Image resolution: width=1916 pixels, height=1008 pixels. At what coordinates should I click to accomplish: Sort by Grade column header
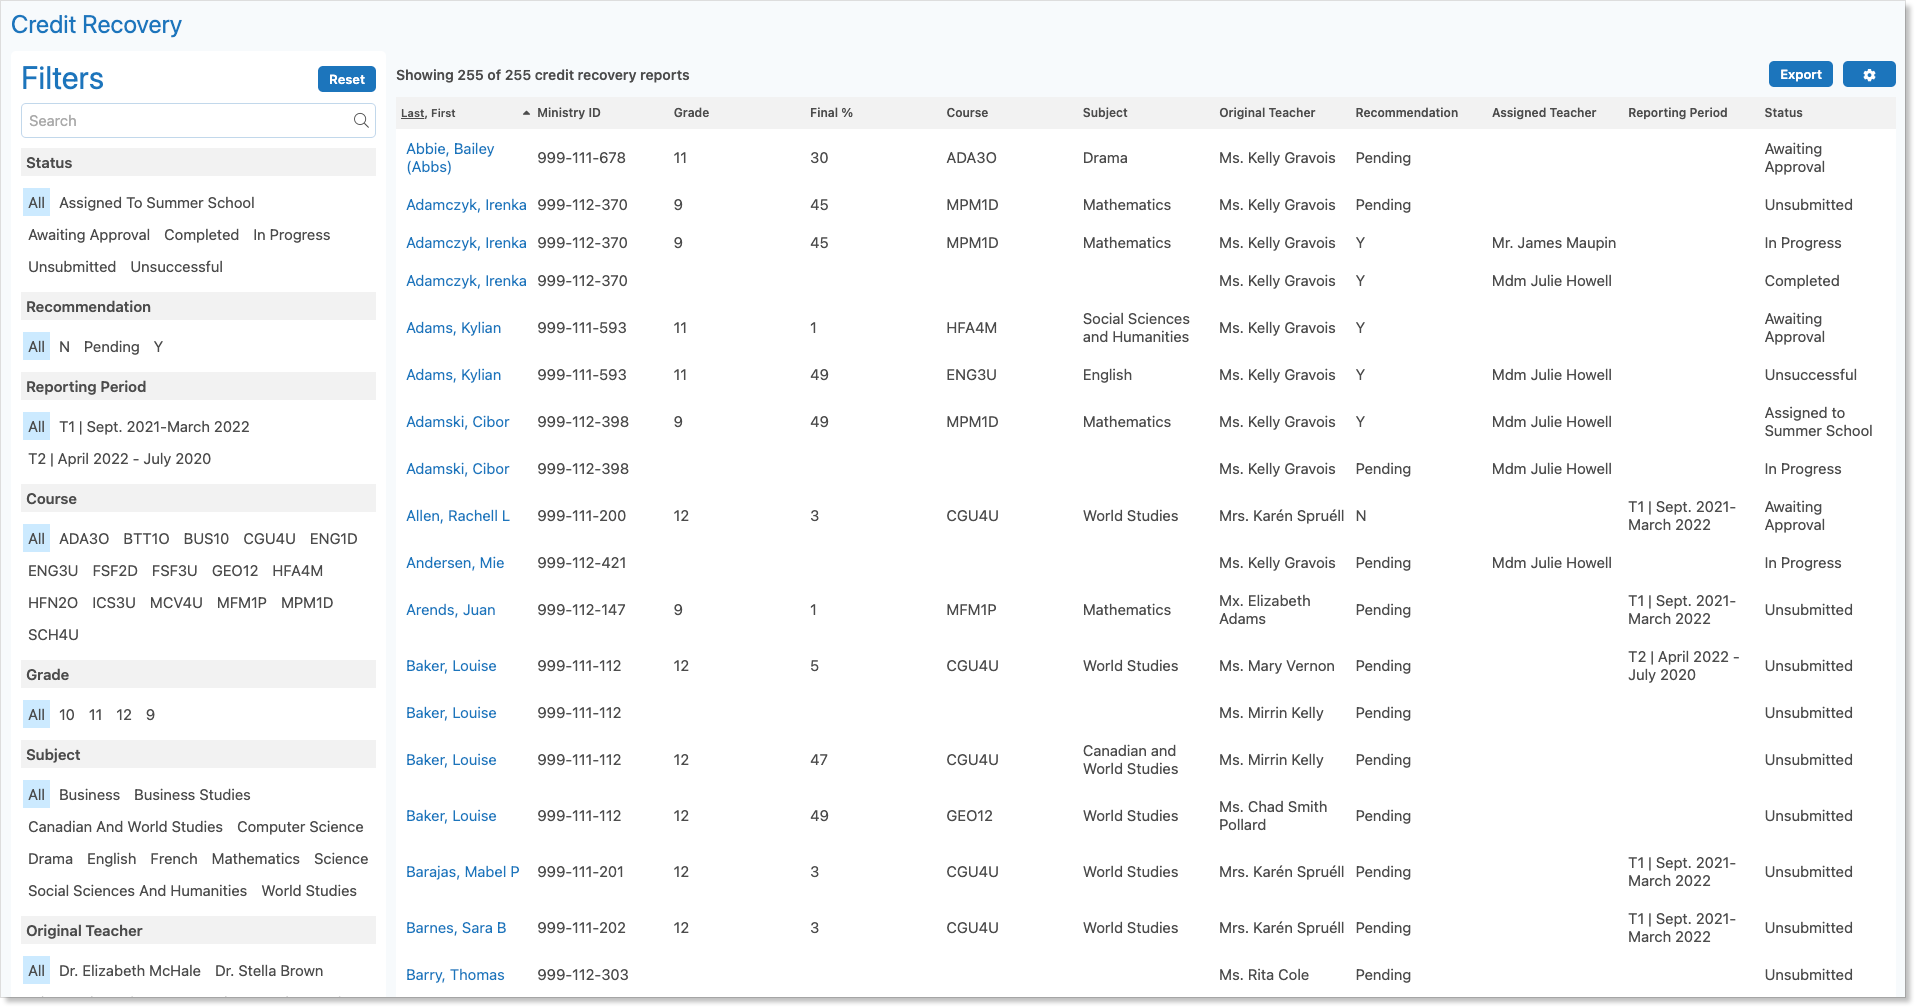[691, 113]
